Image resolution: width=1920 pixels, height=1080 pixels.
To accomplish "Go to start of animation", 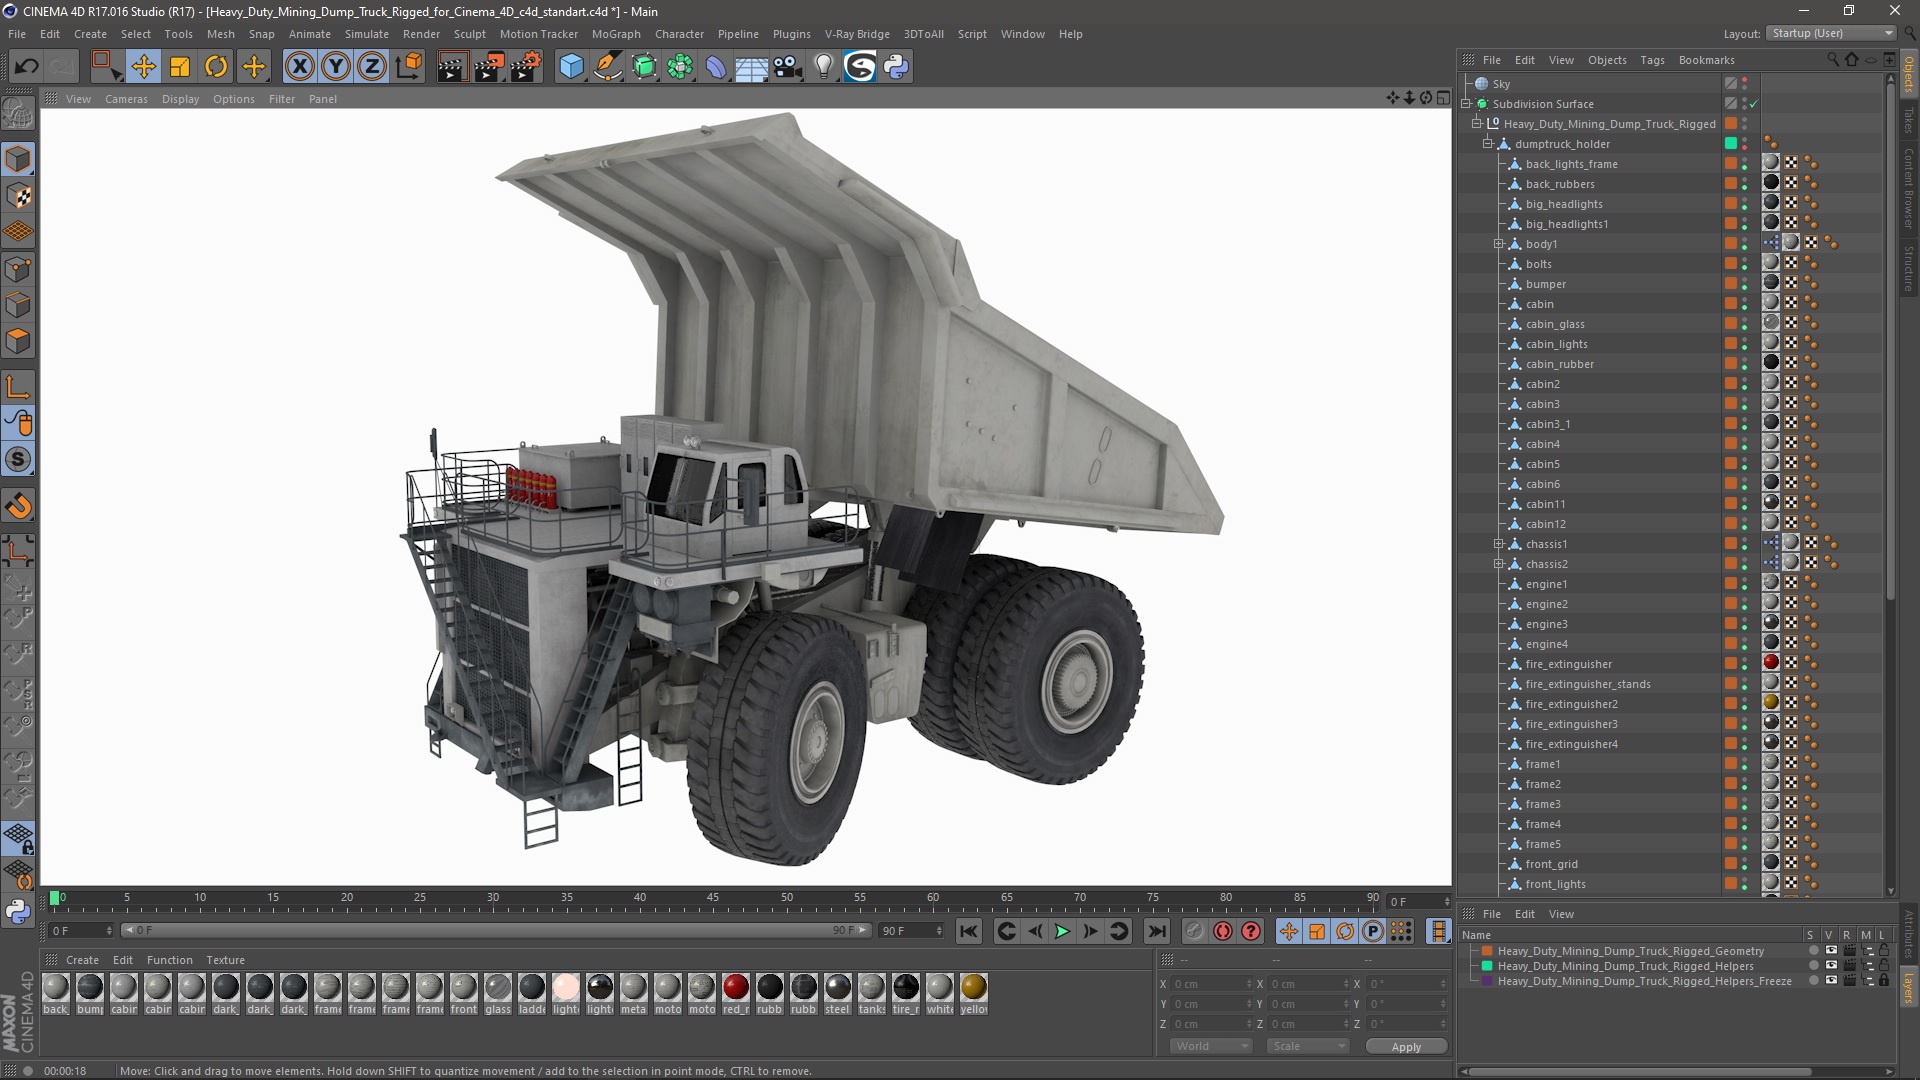I will [x=968, y=931].
